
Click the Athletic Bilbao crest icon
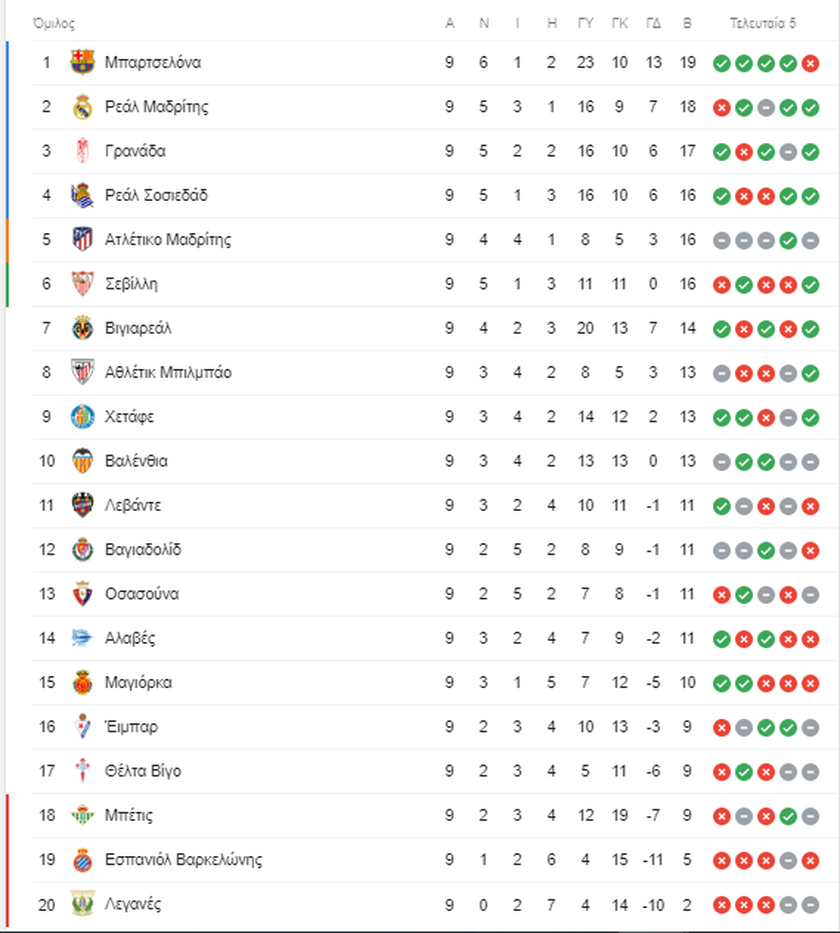point(82,372)
